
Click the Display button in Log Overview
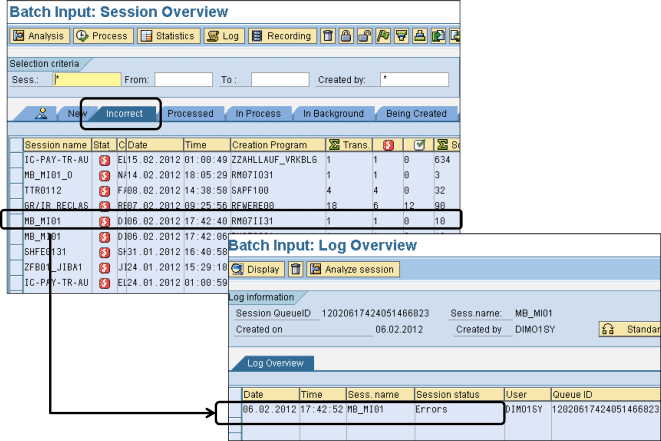[257, 269]
